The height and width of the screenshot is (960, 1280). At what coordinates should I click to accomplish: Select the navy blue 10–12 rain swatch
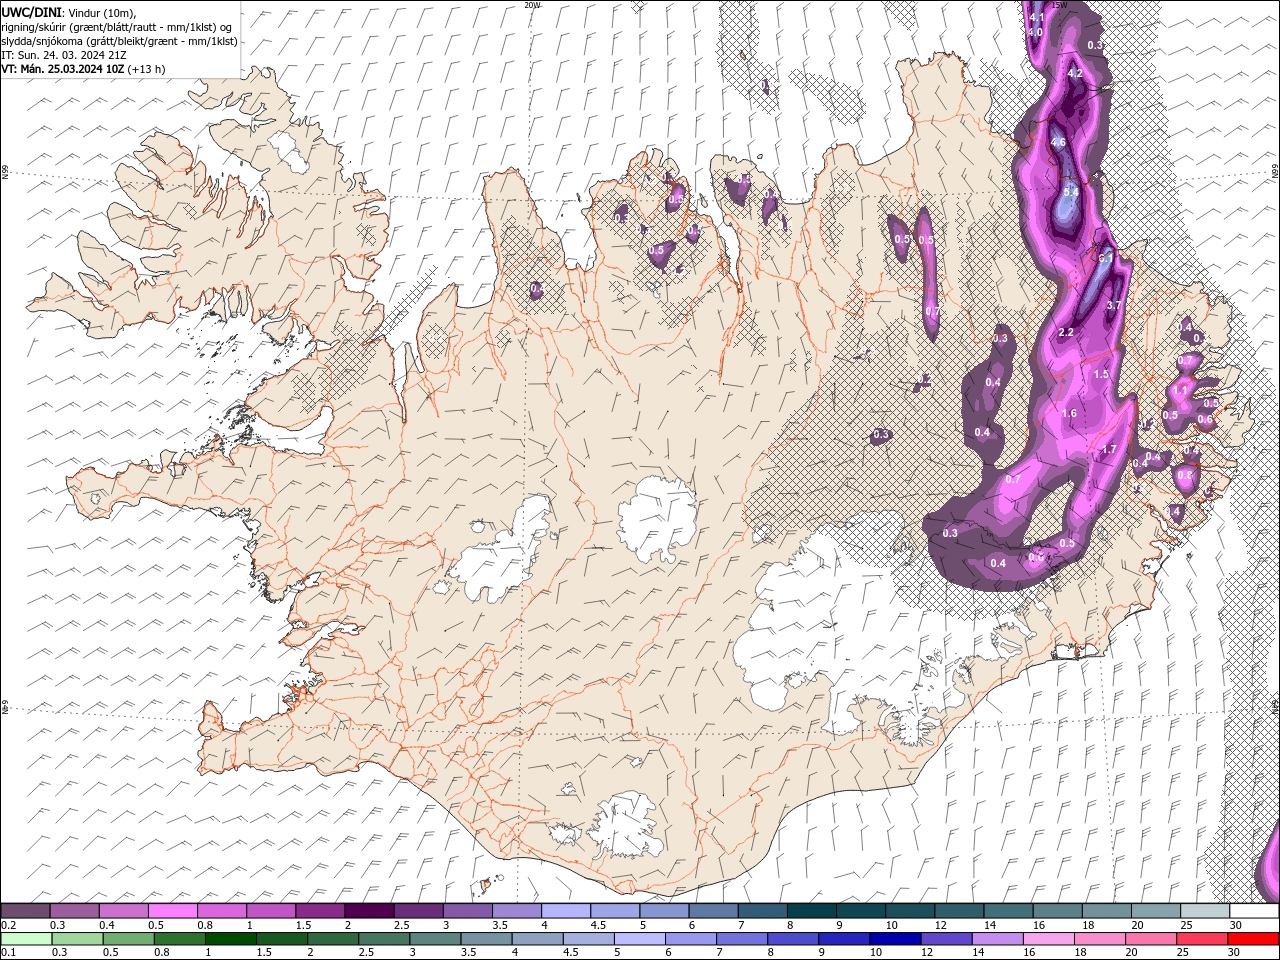pos(894,938)
